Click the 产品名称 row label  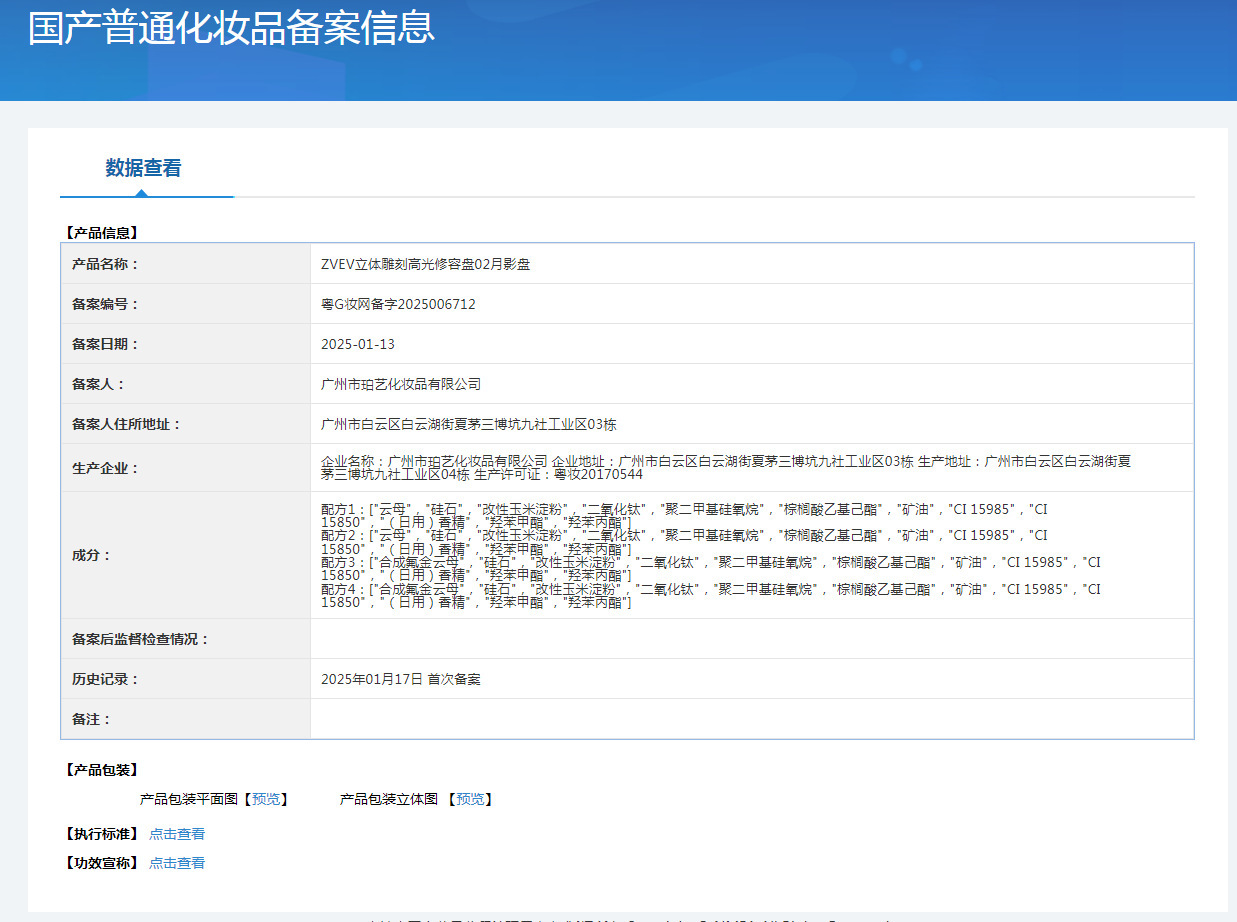point(105,264)
